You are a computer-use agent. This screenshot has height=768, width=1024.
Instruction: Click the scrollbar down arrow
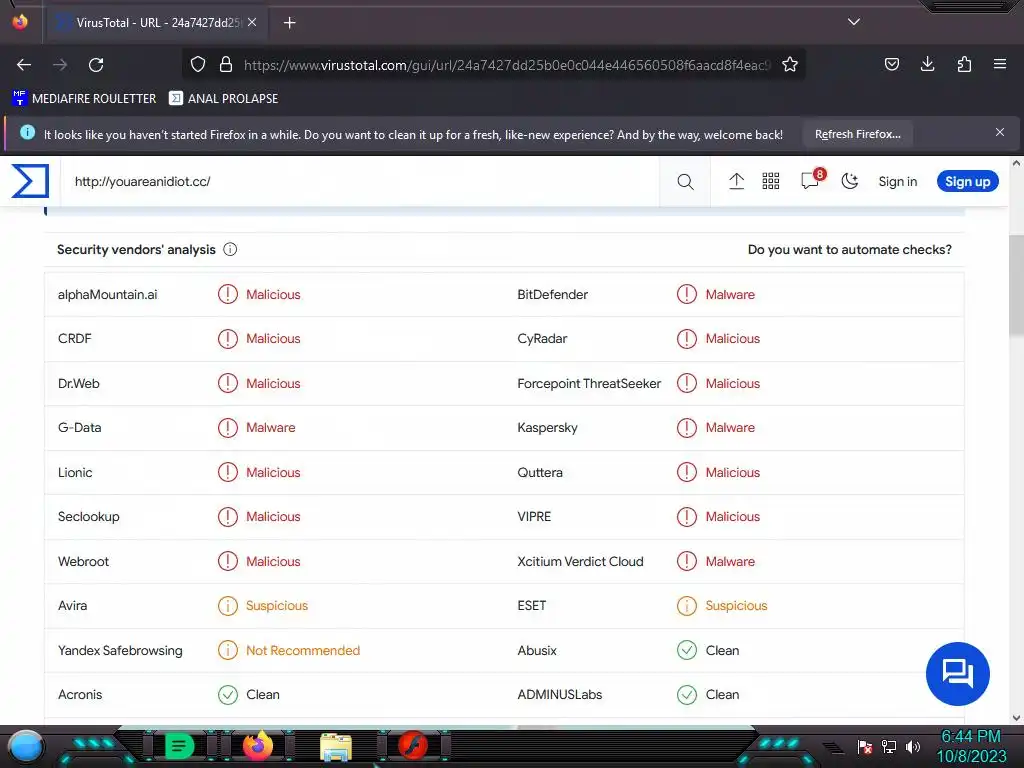coord(1016,718)
